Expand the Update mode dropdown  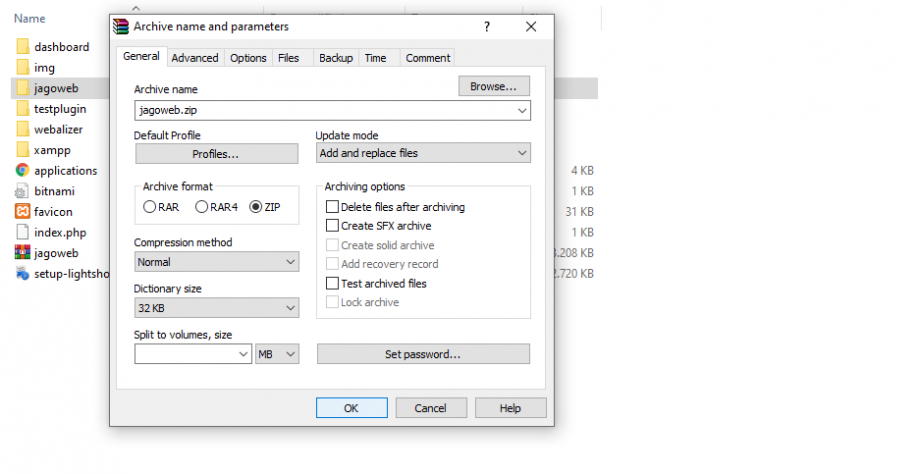(423, 153)
